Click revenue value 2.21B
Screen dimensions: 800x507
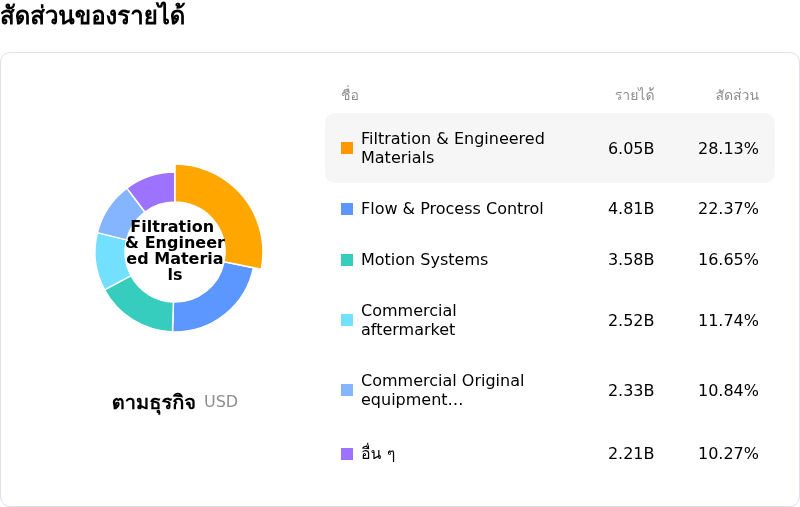631,453
